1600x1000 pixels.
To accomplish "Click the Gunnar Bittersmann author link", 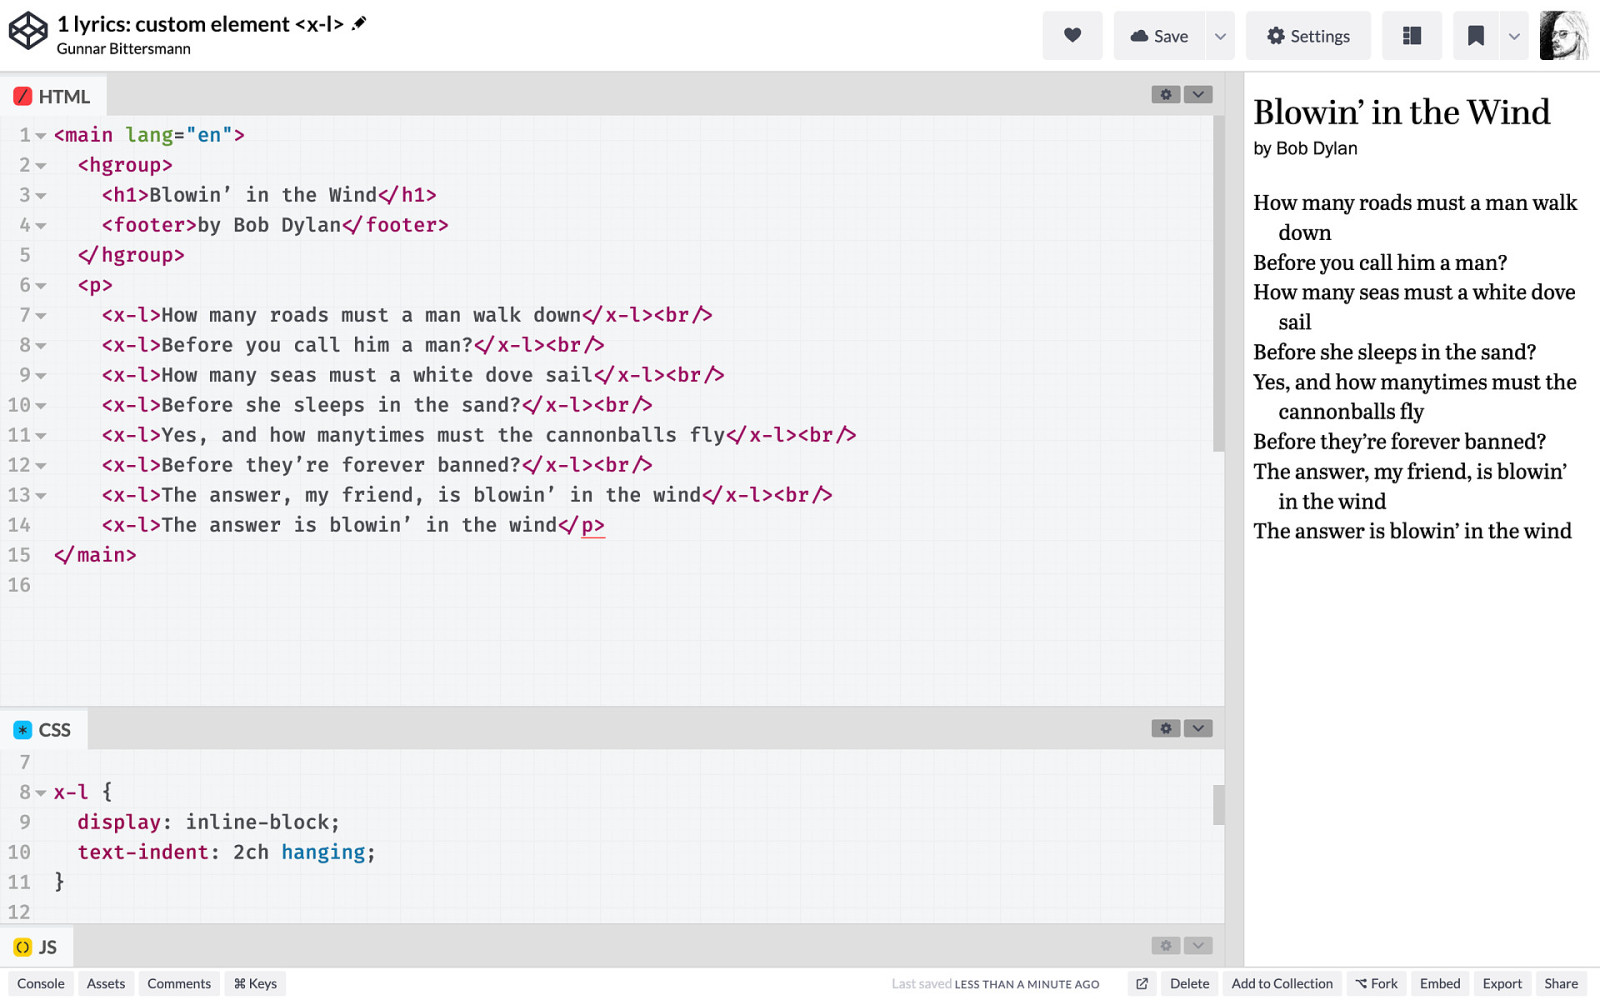I will click(x=123, y=48).
